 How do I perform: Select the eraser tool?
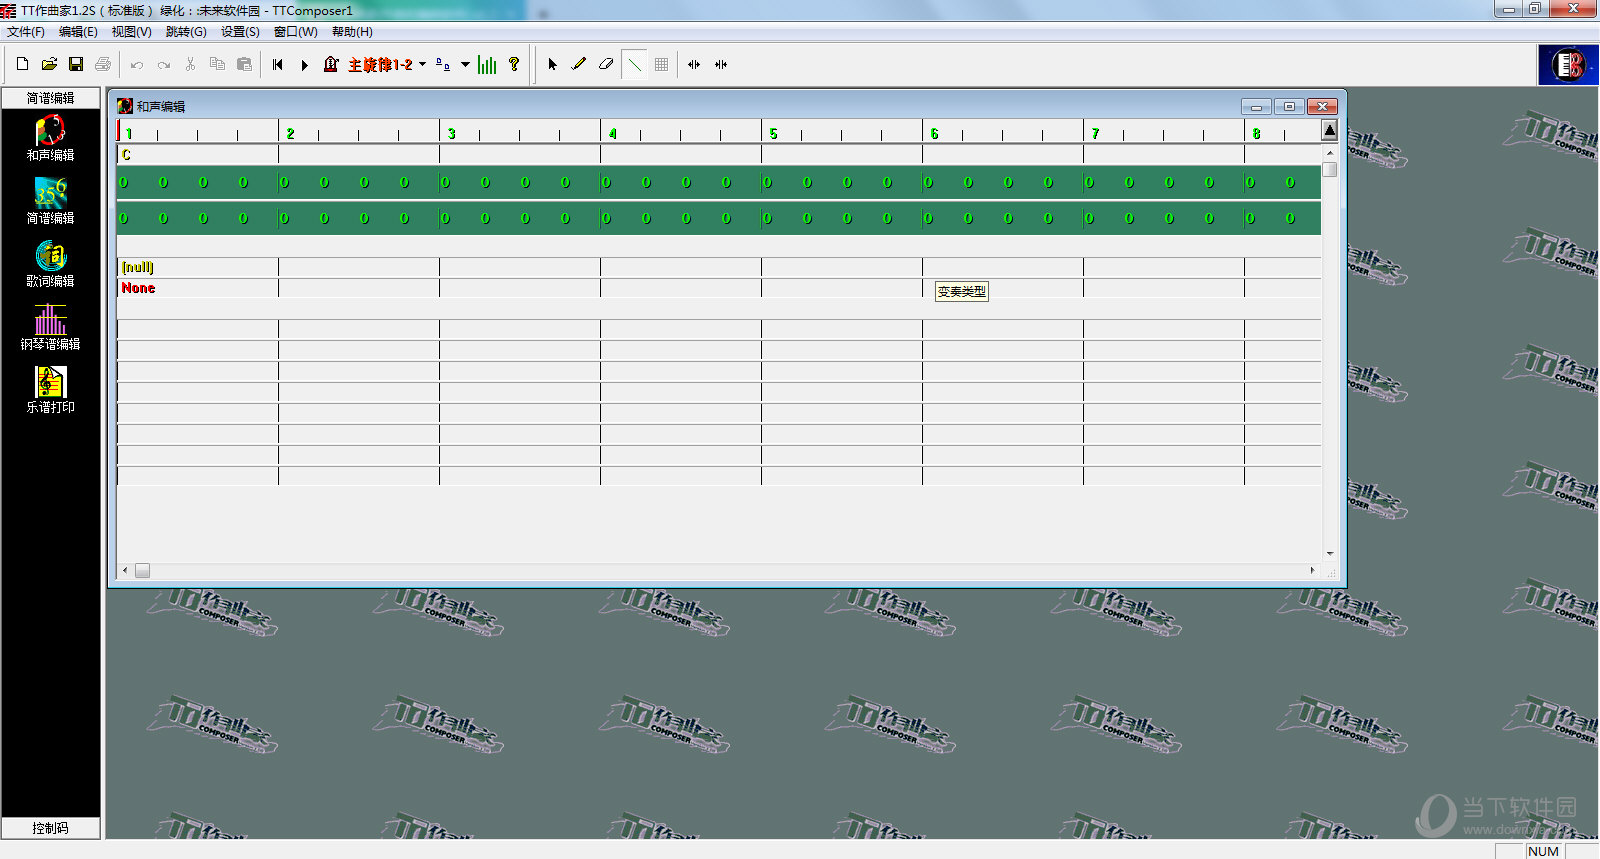point(606,64)
